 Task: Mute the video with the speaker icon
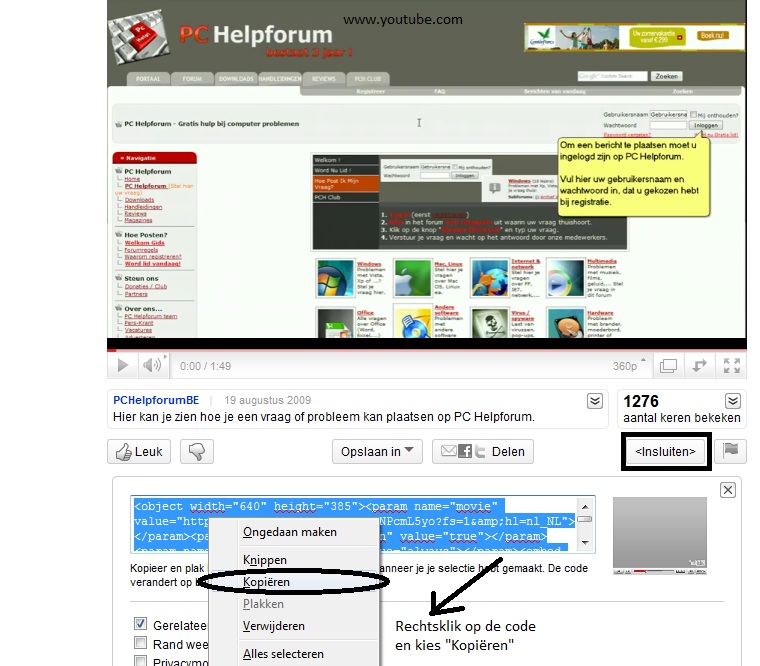point(151,365)
